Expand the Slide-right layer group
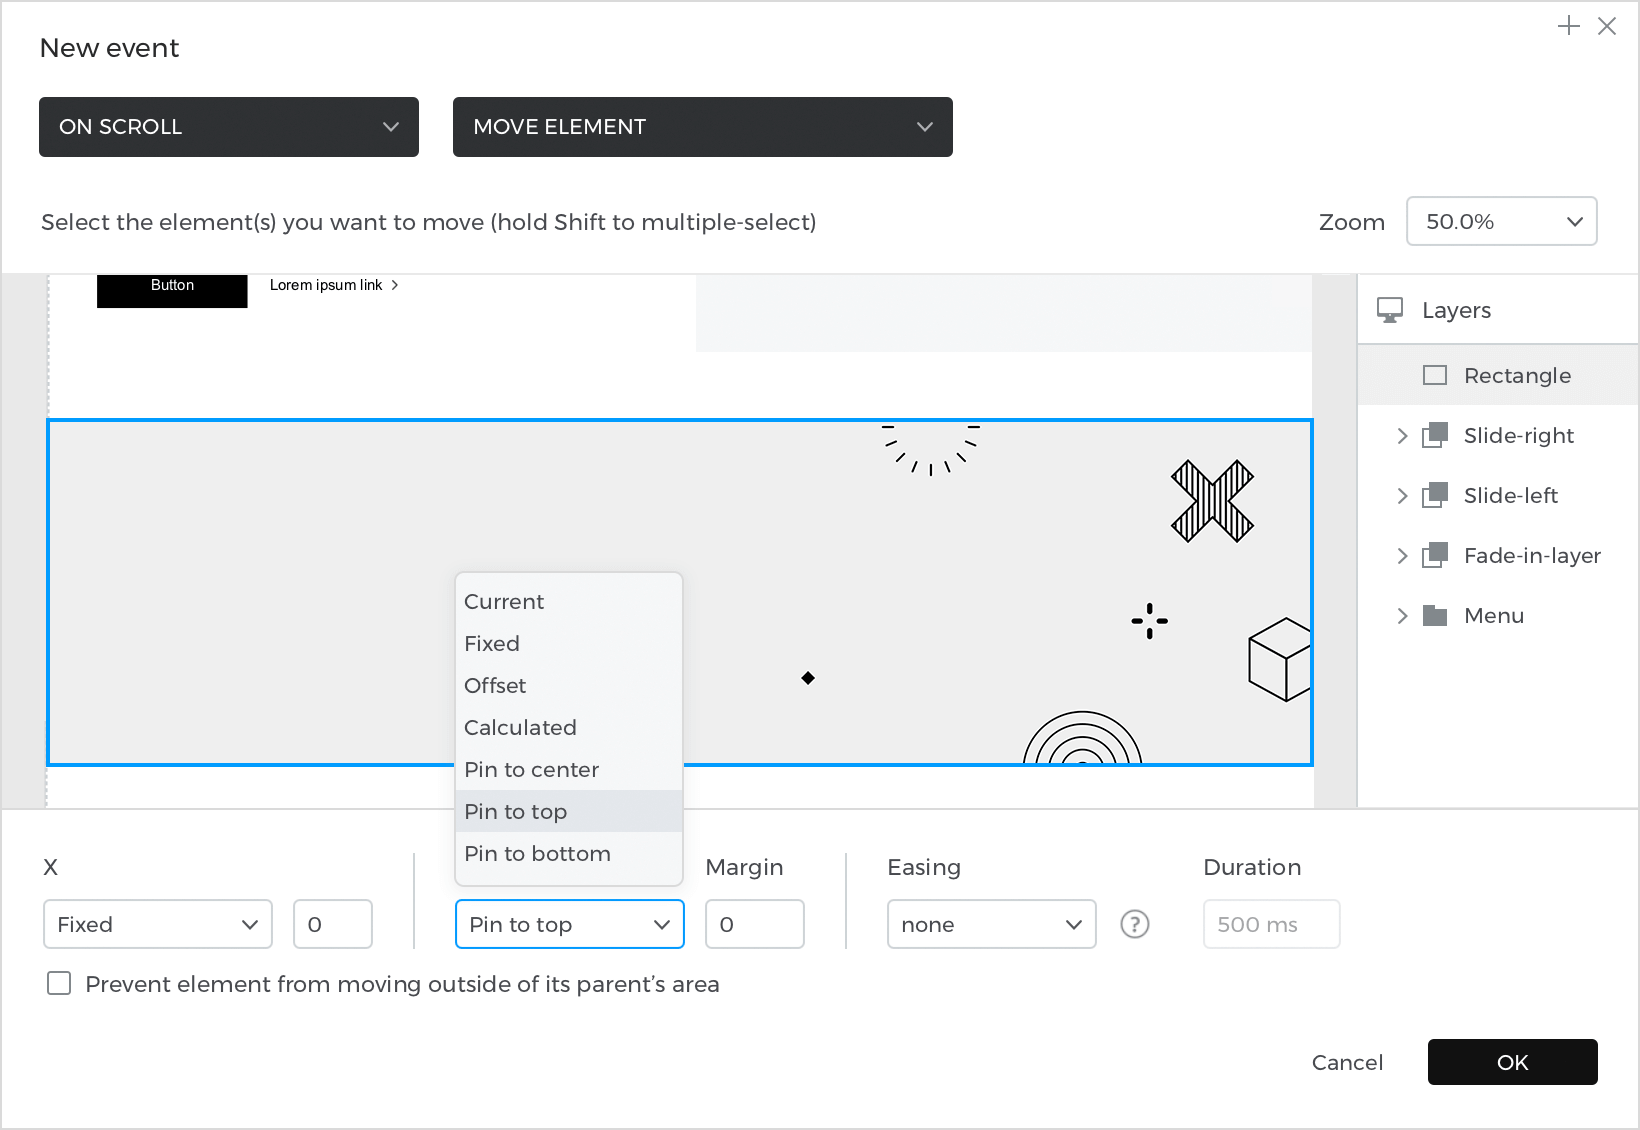Screen dimensions: 1640x1130 [1402, 435]
